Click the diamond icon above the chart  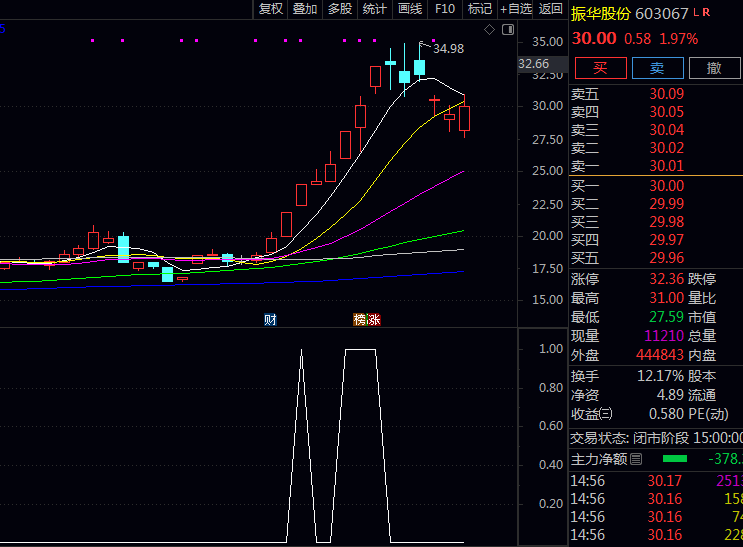[x=489, y=30]
